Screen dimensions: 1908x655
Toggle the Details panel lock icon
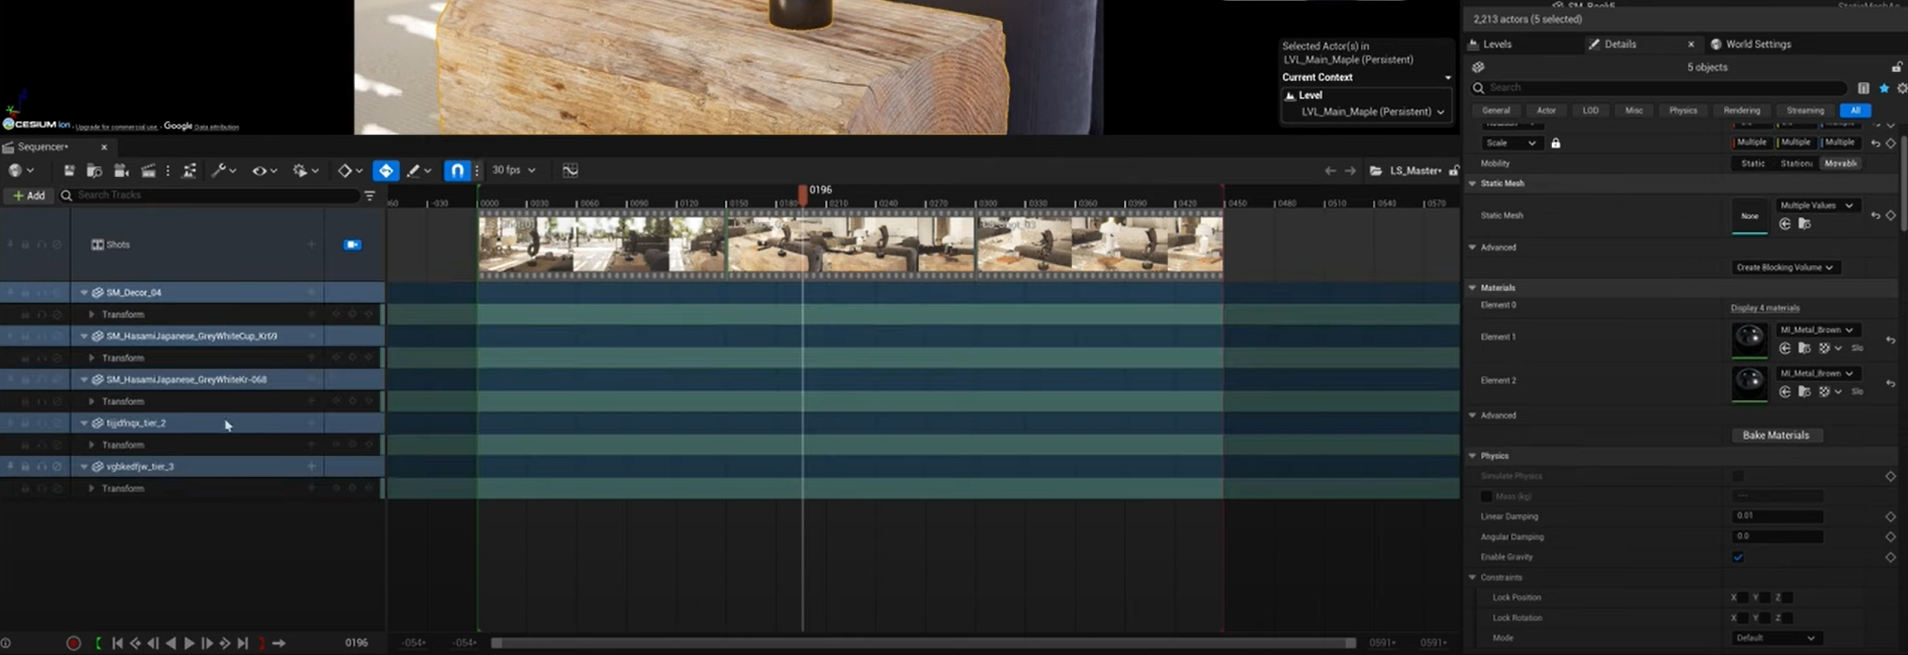coord(1896,67)
